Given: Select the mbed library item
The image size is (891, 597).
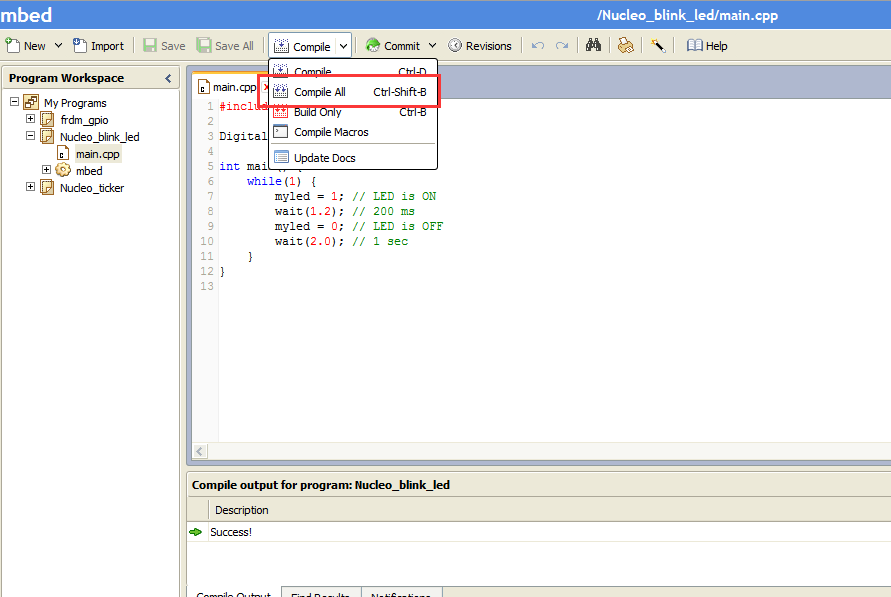Looking at the screenshot, I should (x=89, y=171).
